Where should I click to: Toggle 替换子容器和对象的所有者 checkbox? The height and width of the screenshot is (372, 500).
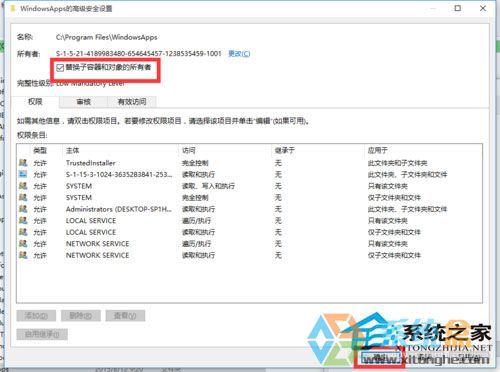(x=60, y=68)
